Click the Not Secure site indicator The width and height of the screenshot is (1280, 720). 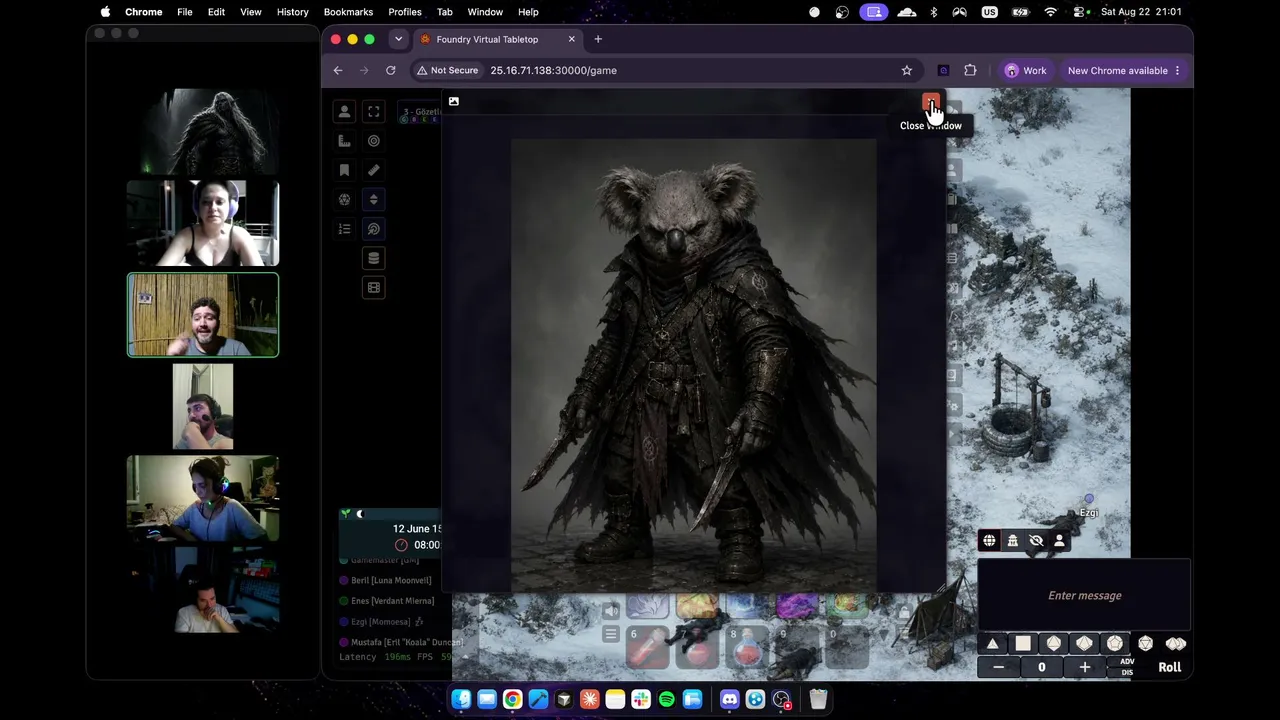(448, 71)
